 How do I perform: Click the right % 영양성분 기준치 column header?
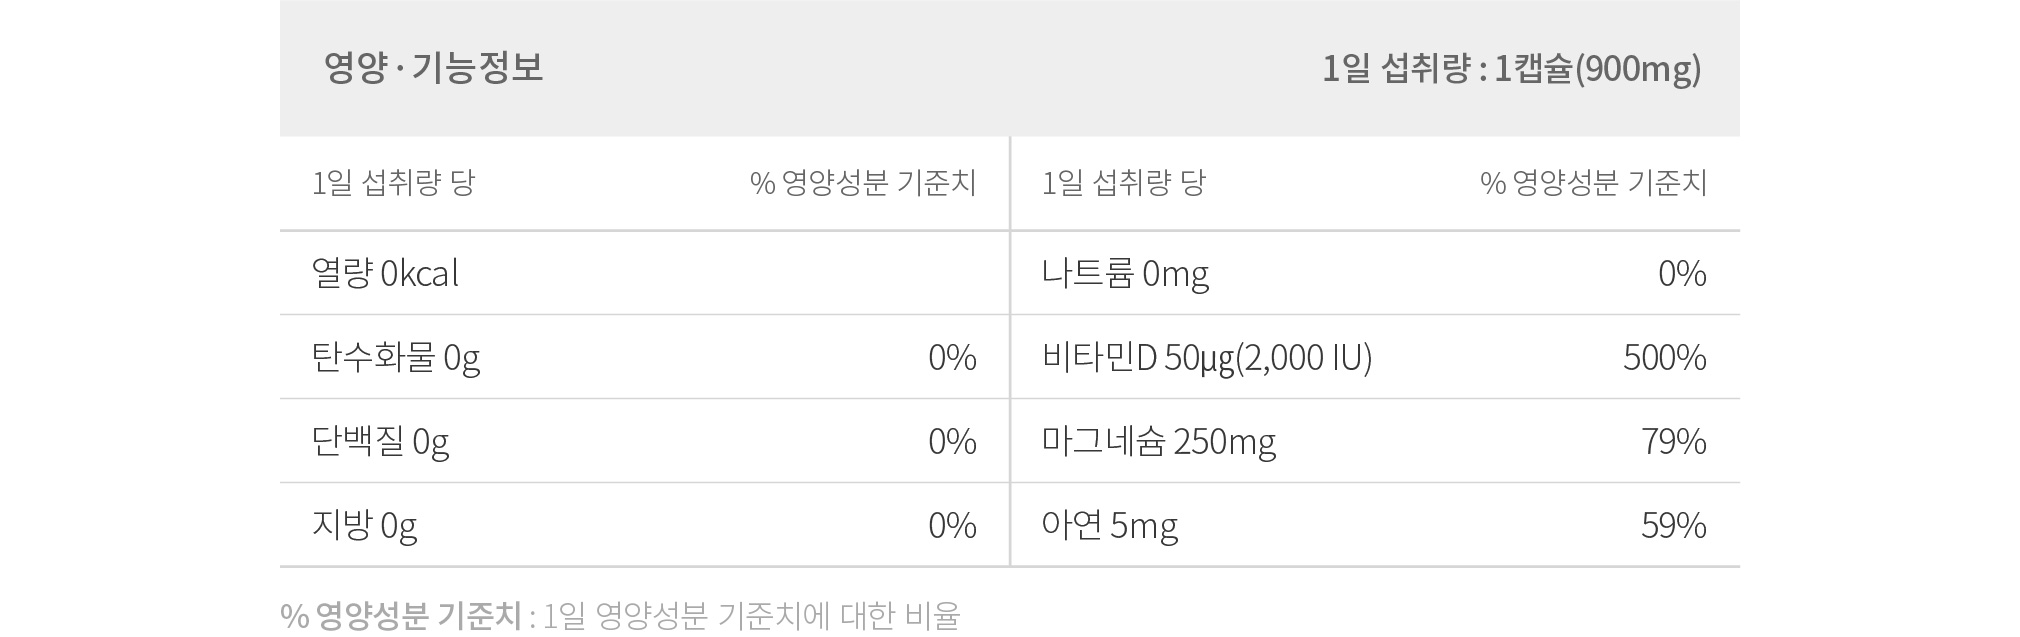coord(1594,183)
